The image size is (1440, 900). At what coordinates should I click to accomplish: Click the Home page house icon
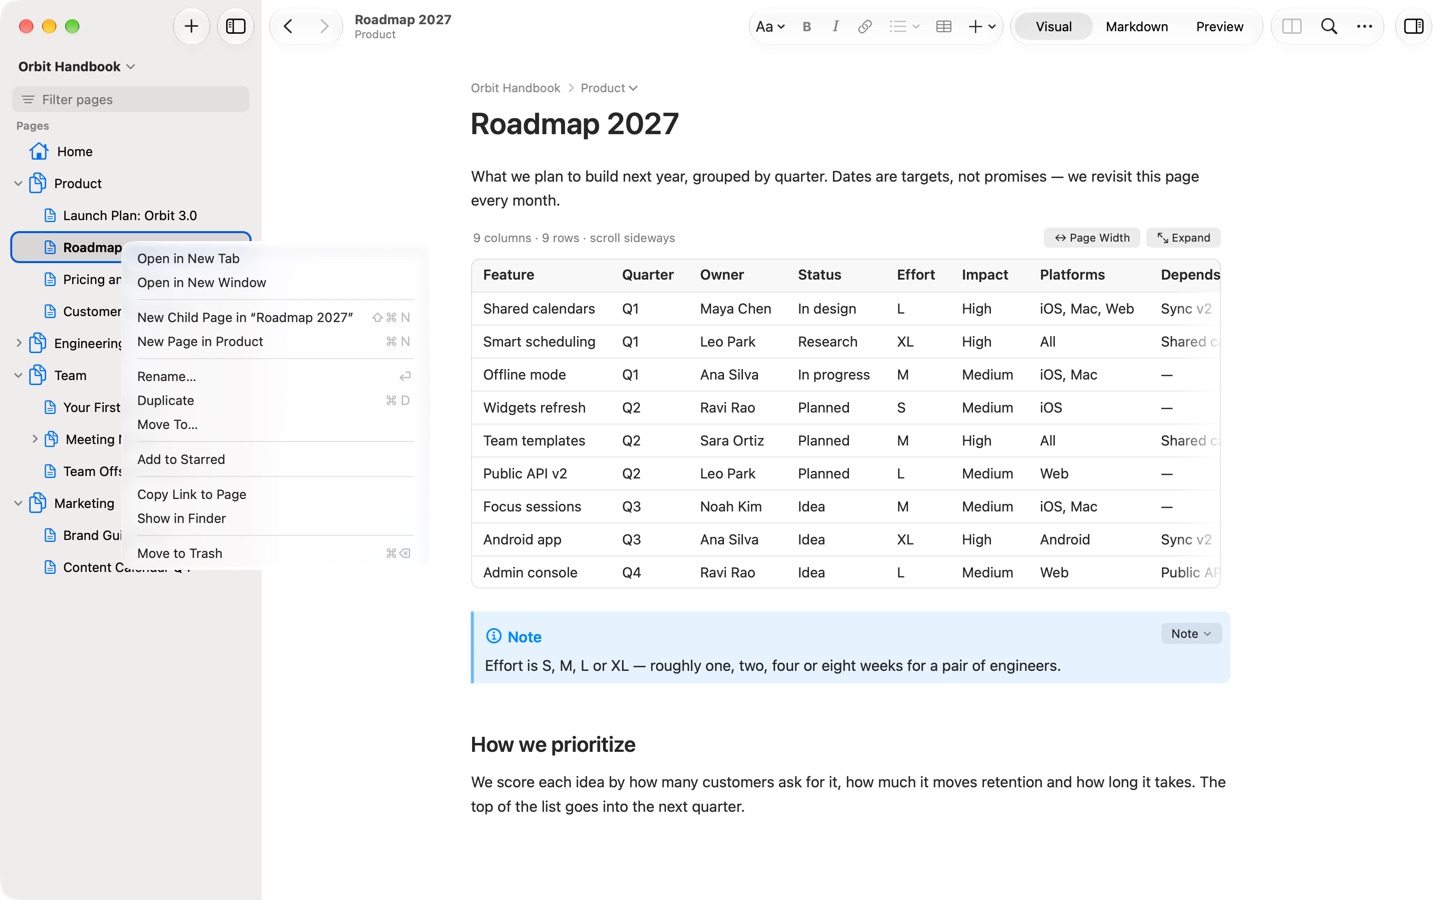[x=39, y=151]
